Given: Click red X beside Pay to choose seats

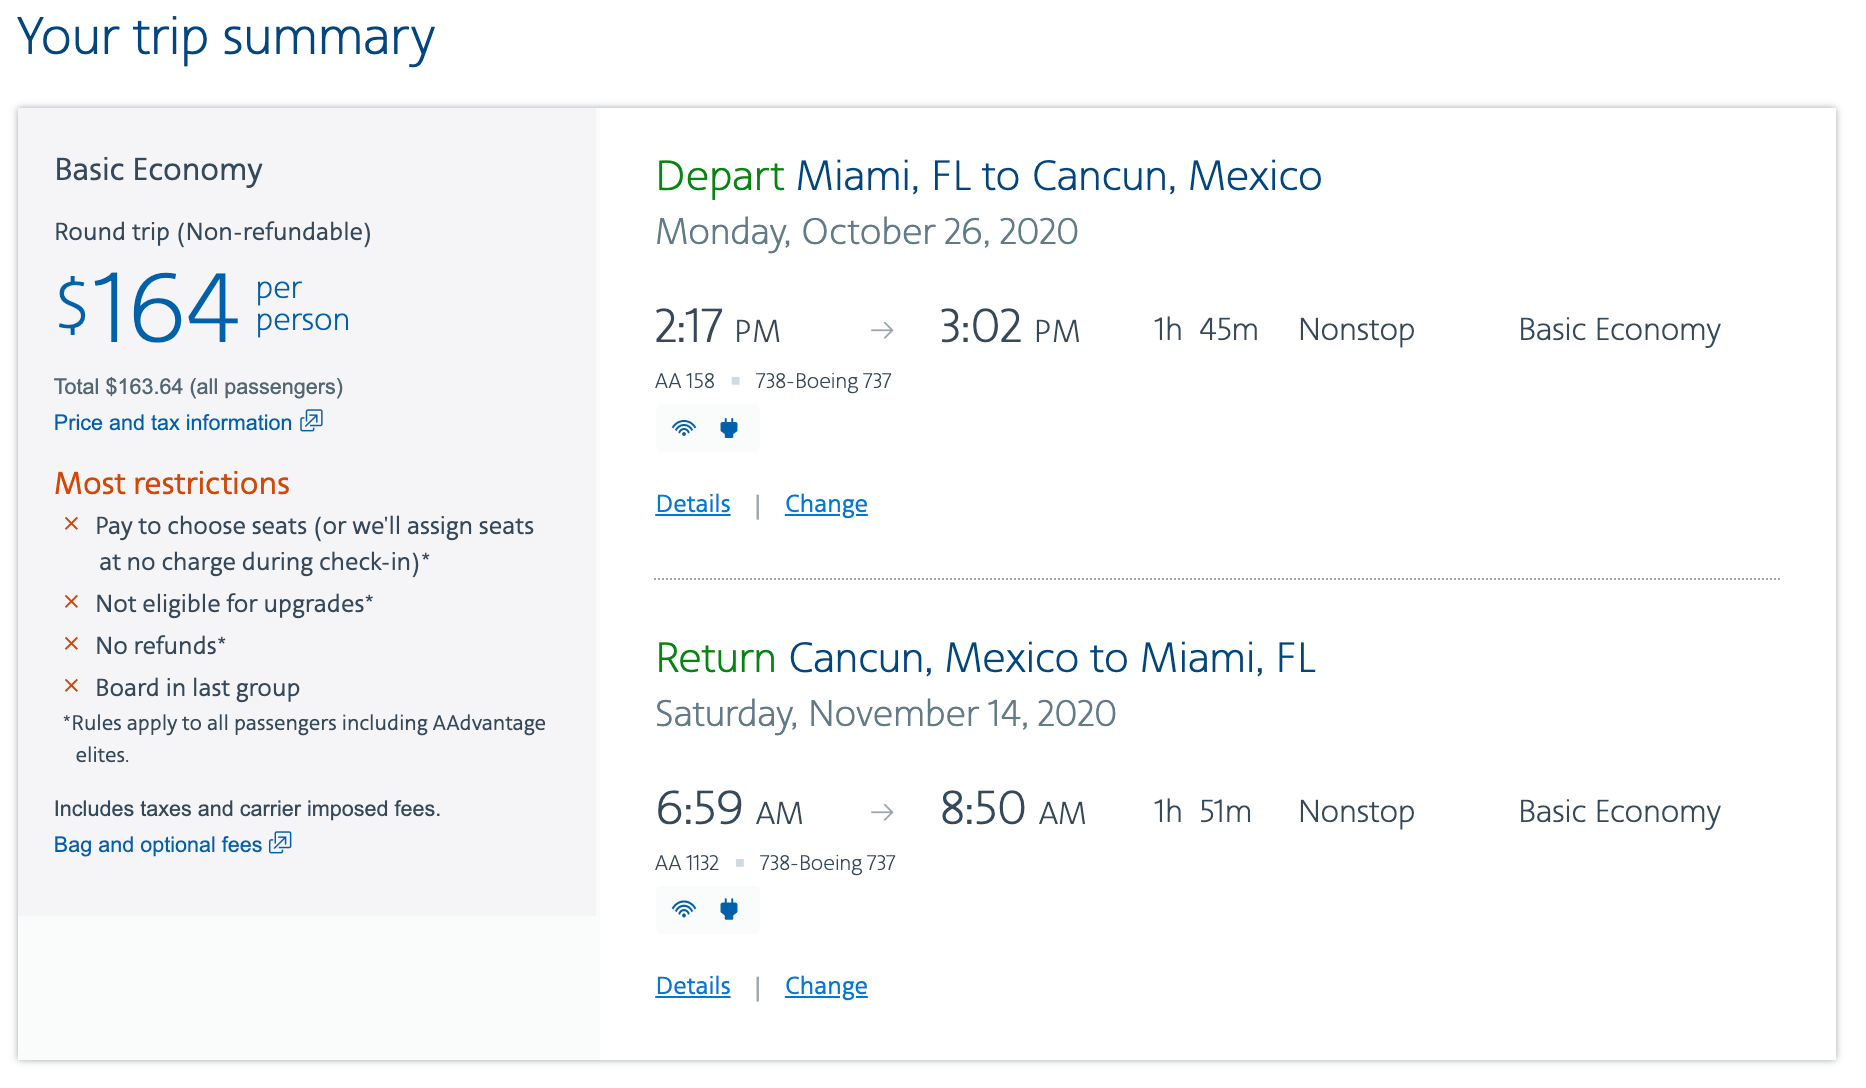Looking at the screenshot, I should 72,524.
